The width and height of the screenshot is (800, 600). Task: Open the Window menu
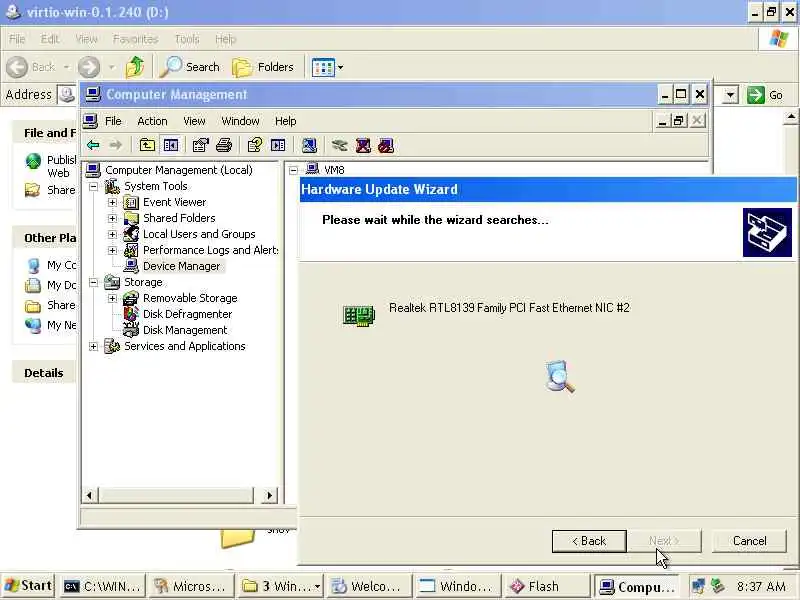pyautogui.click(x=240, y=121)
